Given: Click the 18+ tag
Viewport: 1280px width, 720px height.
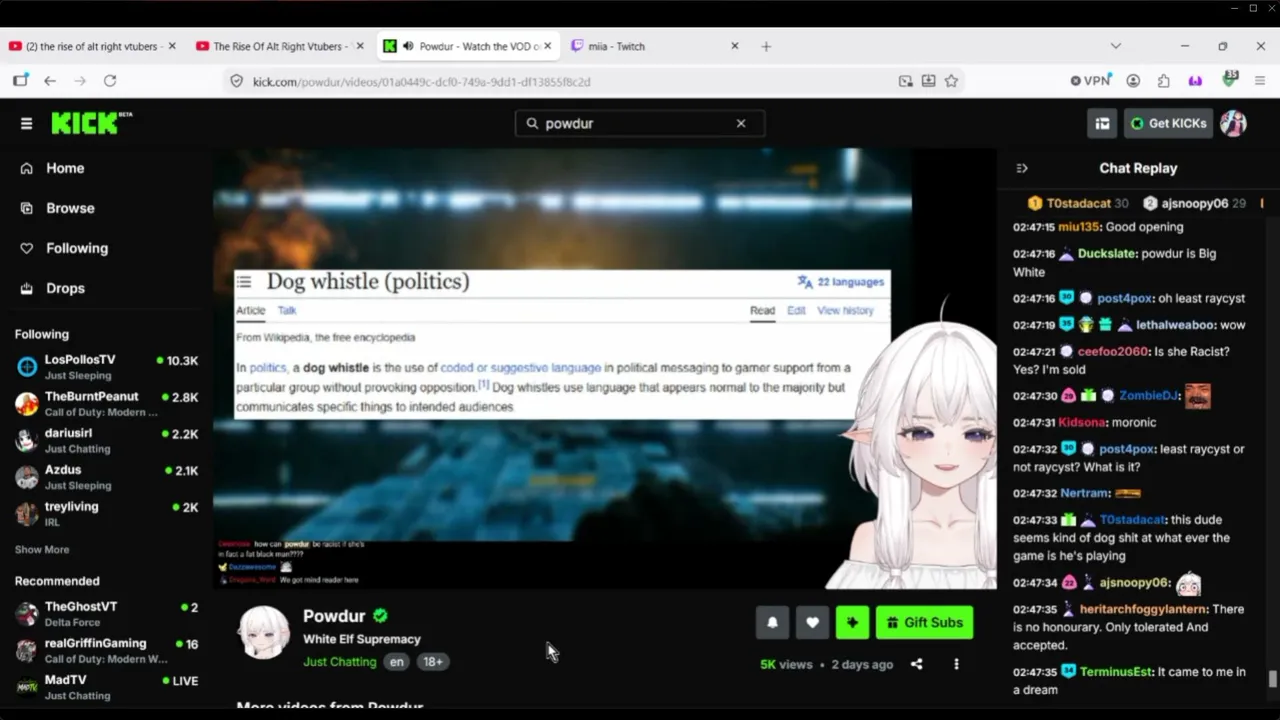Looking at the screenshot, I should tap(433, 662).
